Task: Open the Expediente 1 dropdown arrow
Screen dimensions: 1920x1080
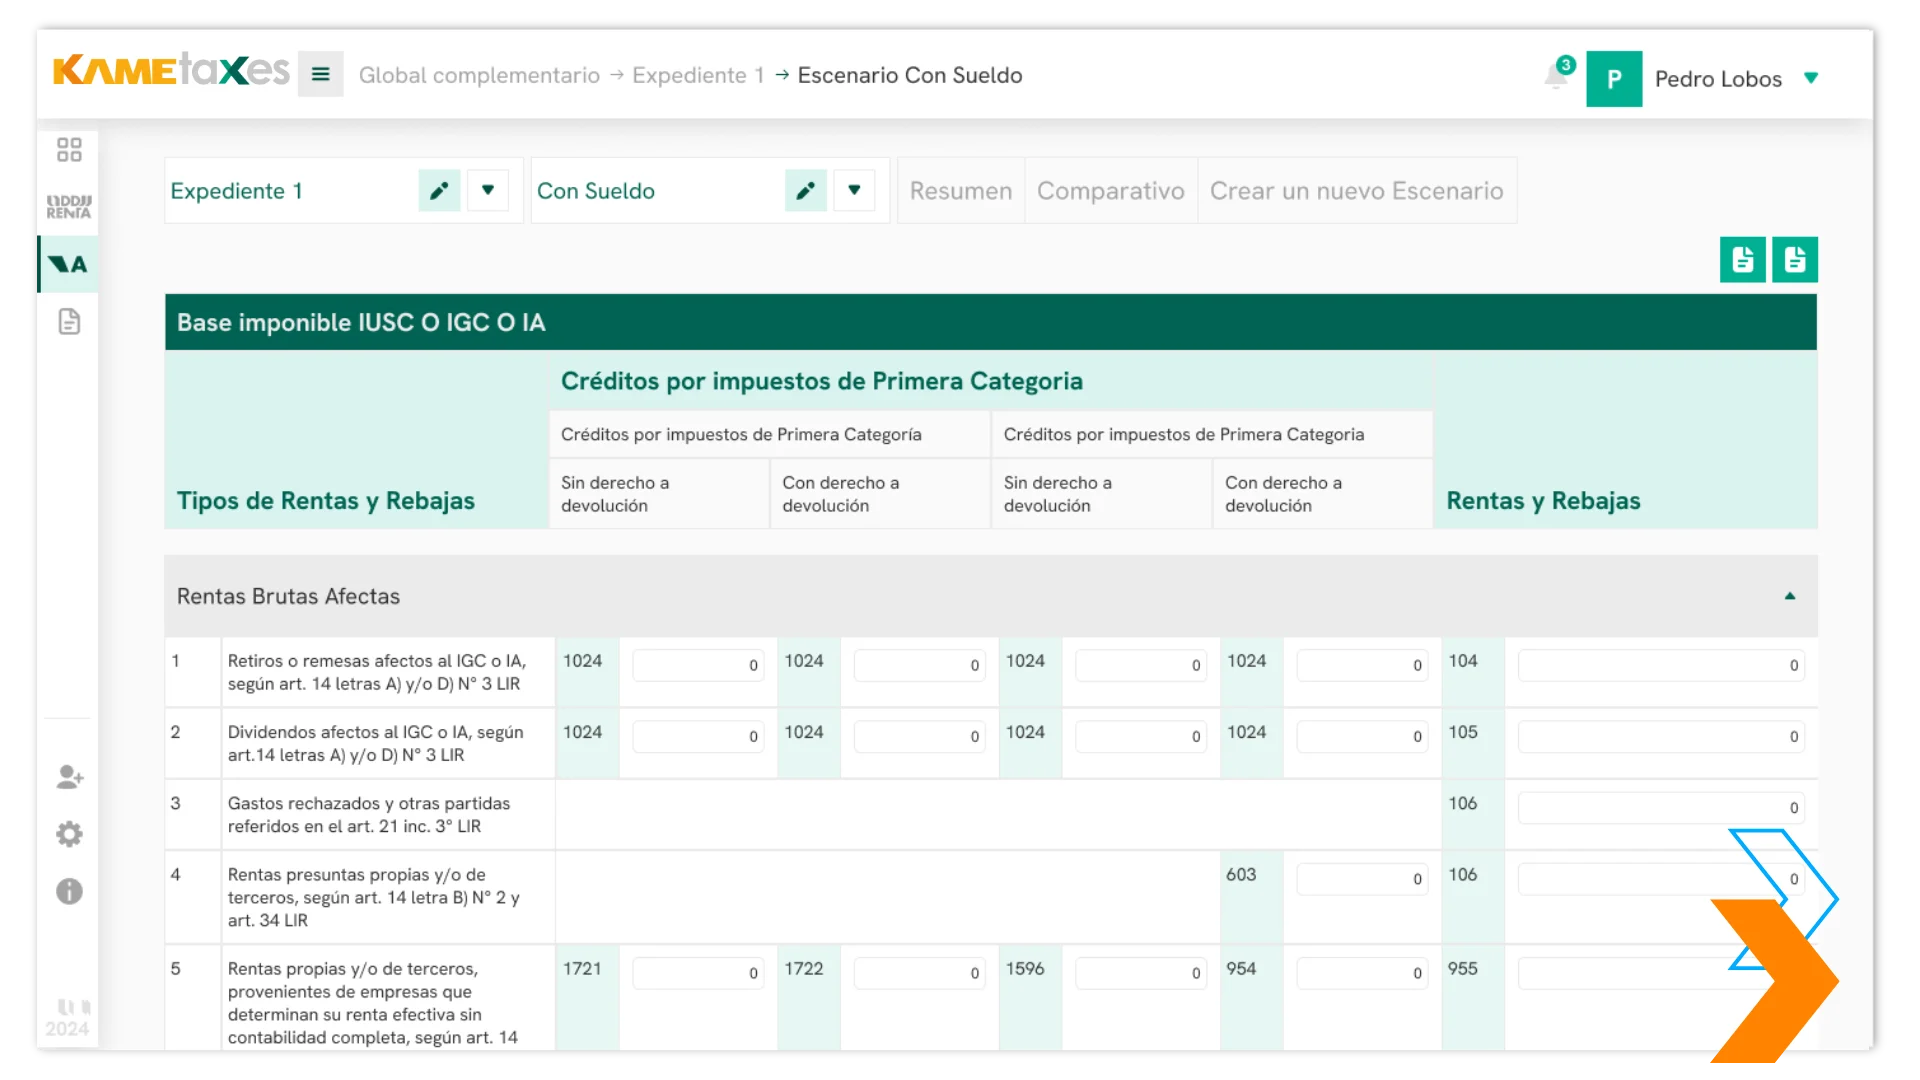Action: (x=488, y=190)
